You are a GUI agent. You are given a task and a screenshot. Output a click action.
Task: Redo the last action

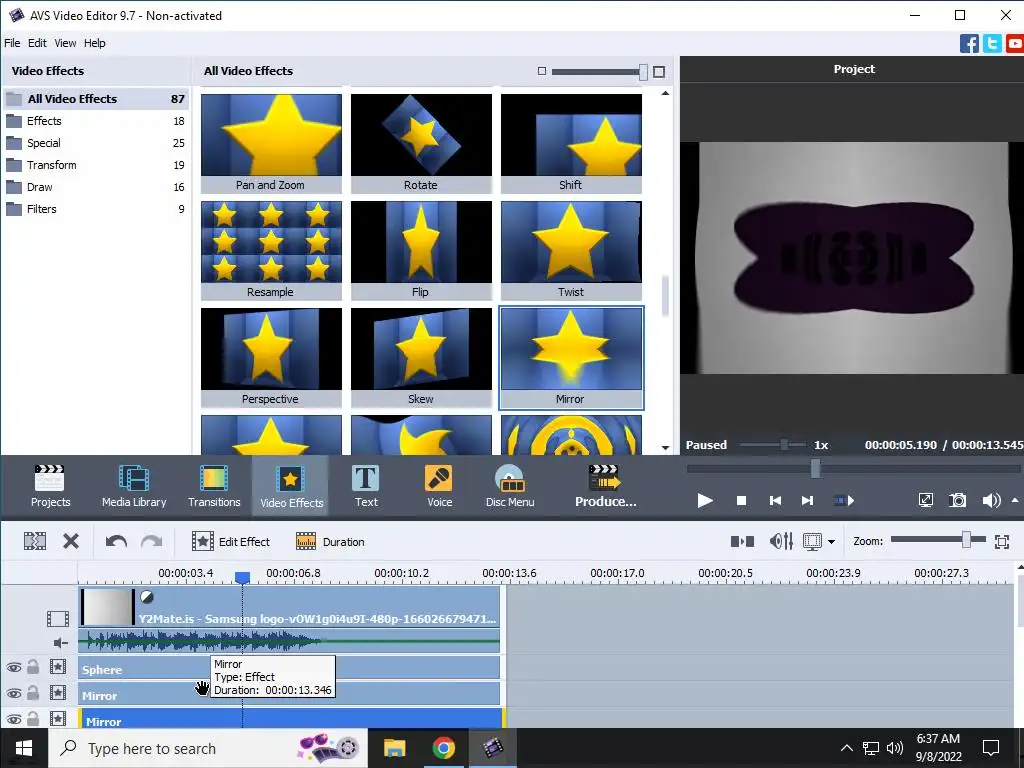click(152, 541)
